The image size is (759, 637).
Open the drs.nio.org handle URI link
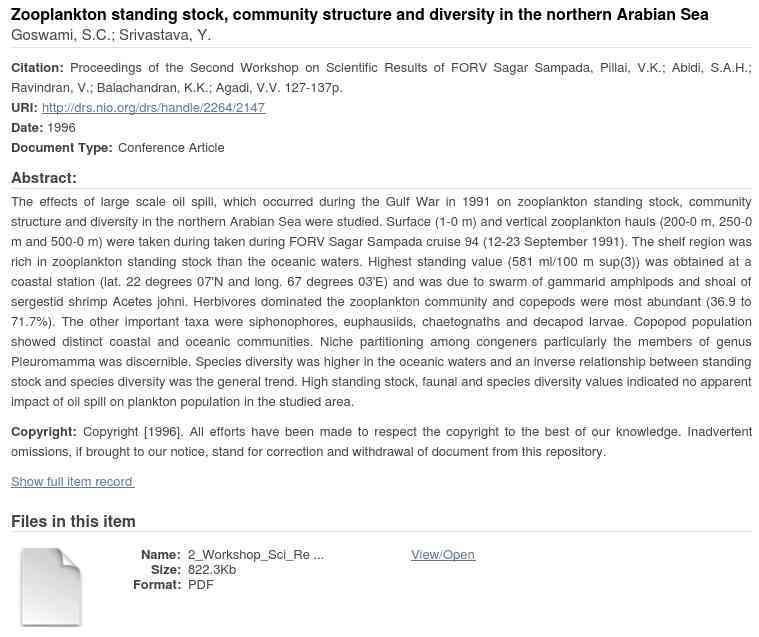point(153,108)
